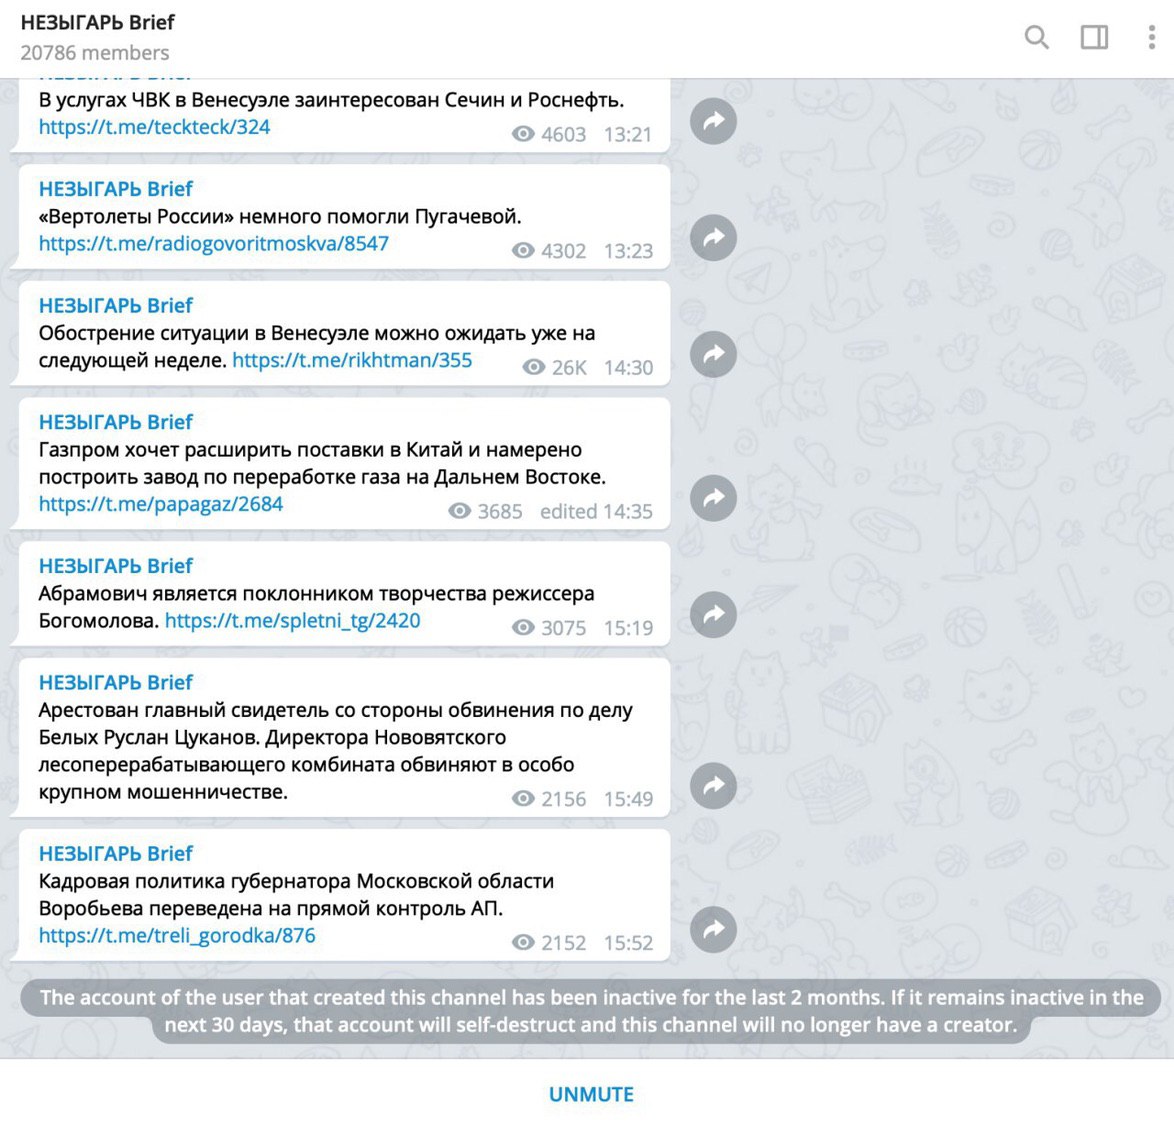The width and height of the screenshot is (1174, 1124).
Task: Open link t.me/rikhtman/355
Action: pyautogui.click(x=352, y=360)
